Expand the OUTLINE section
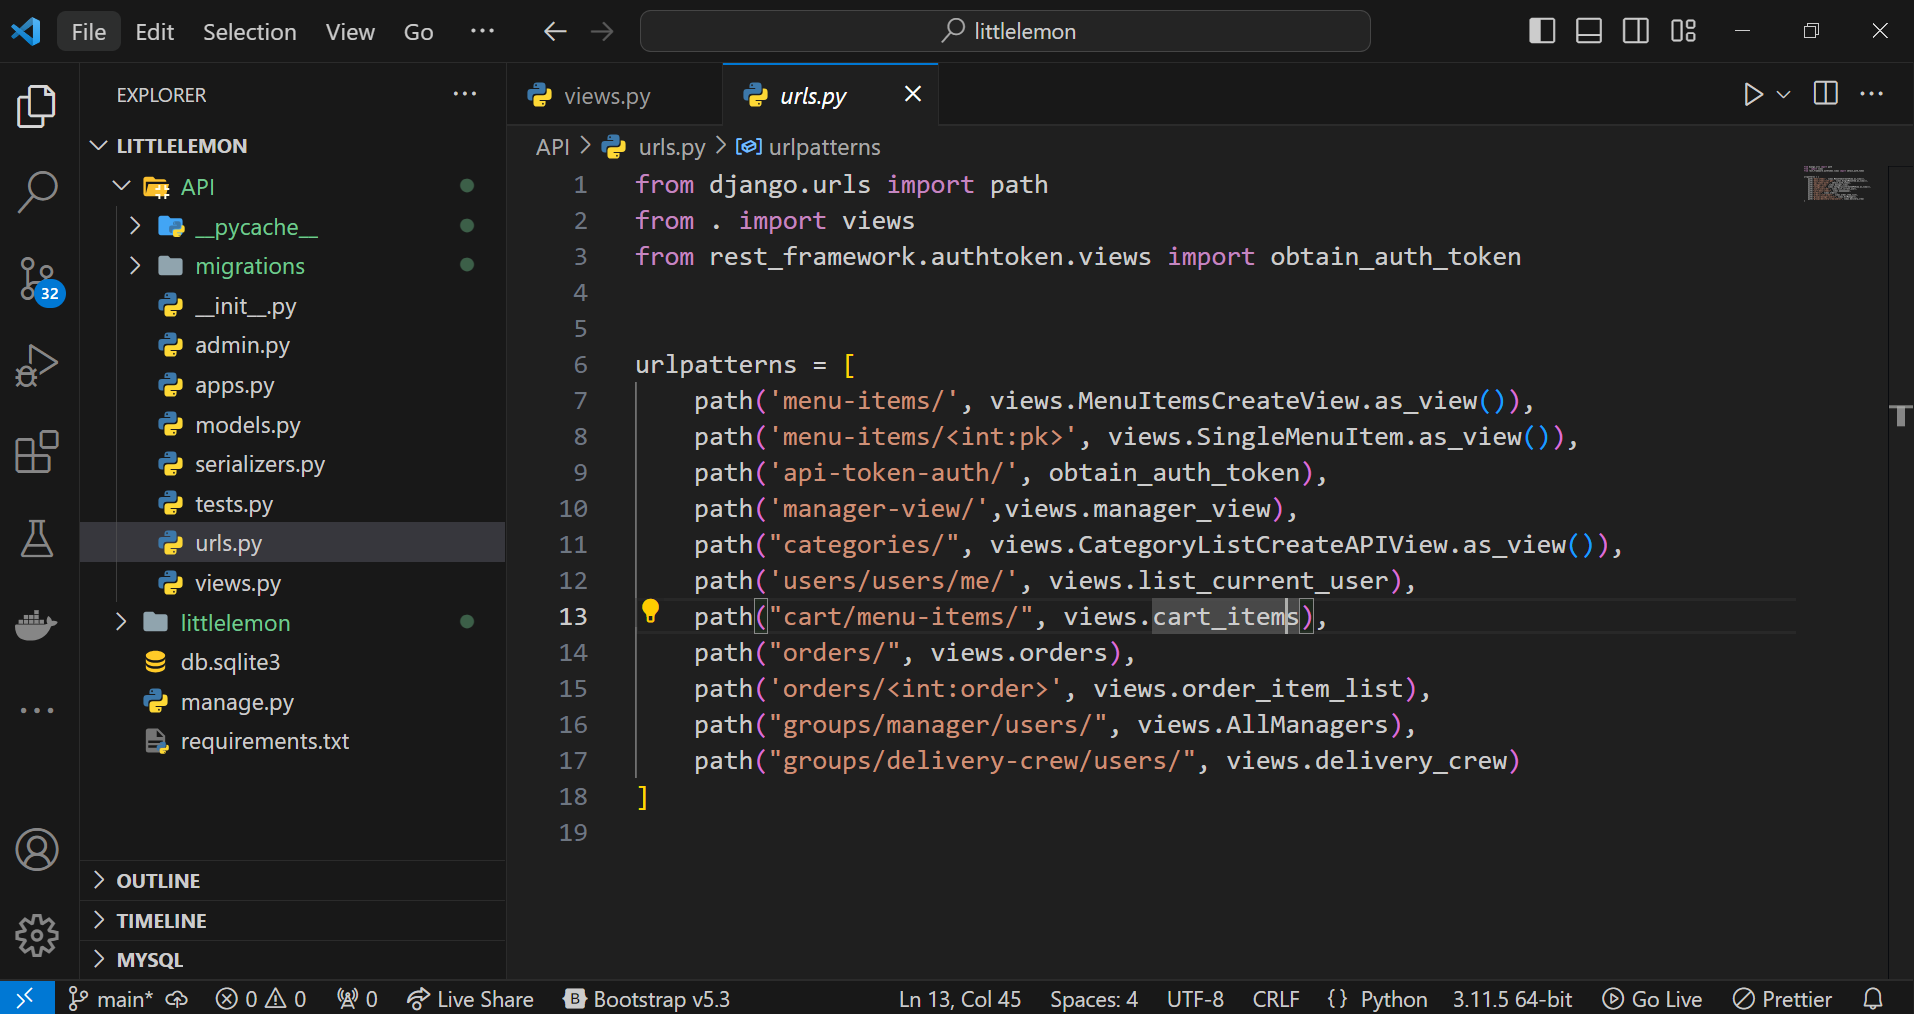The height and width of the screenshot is (1014, 1914). [158, 881]
